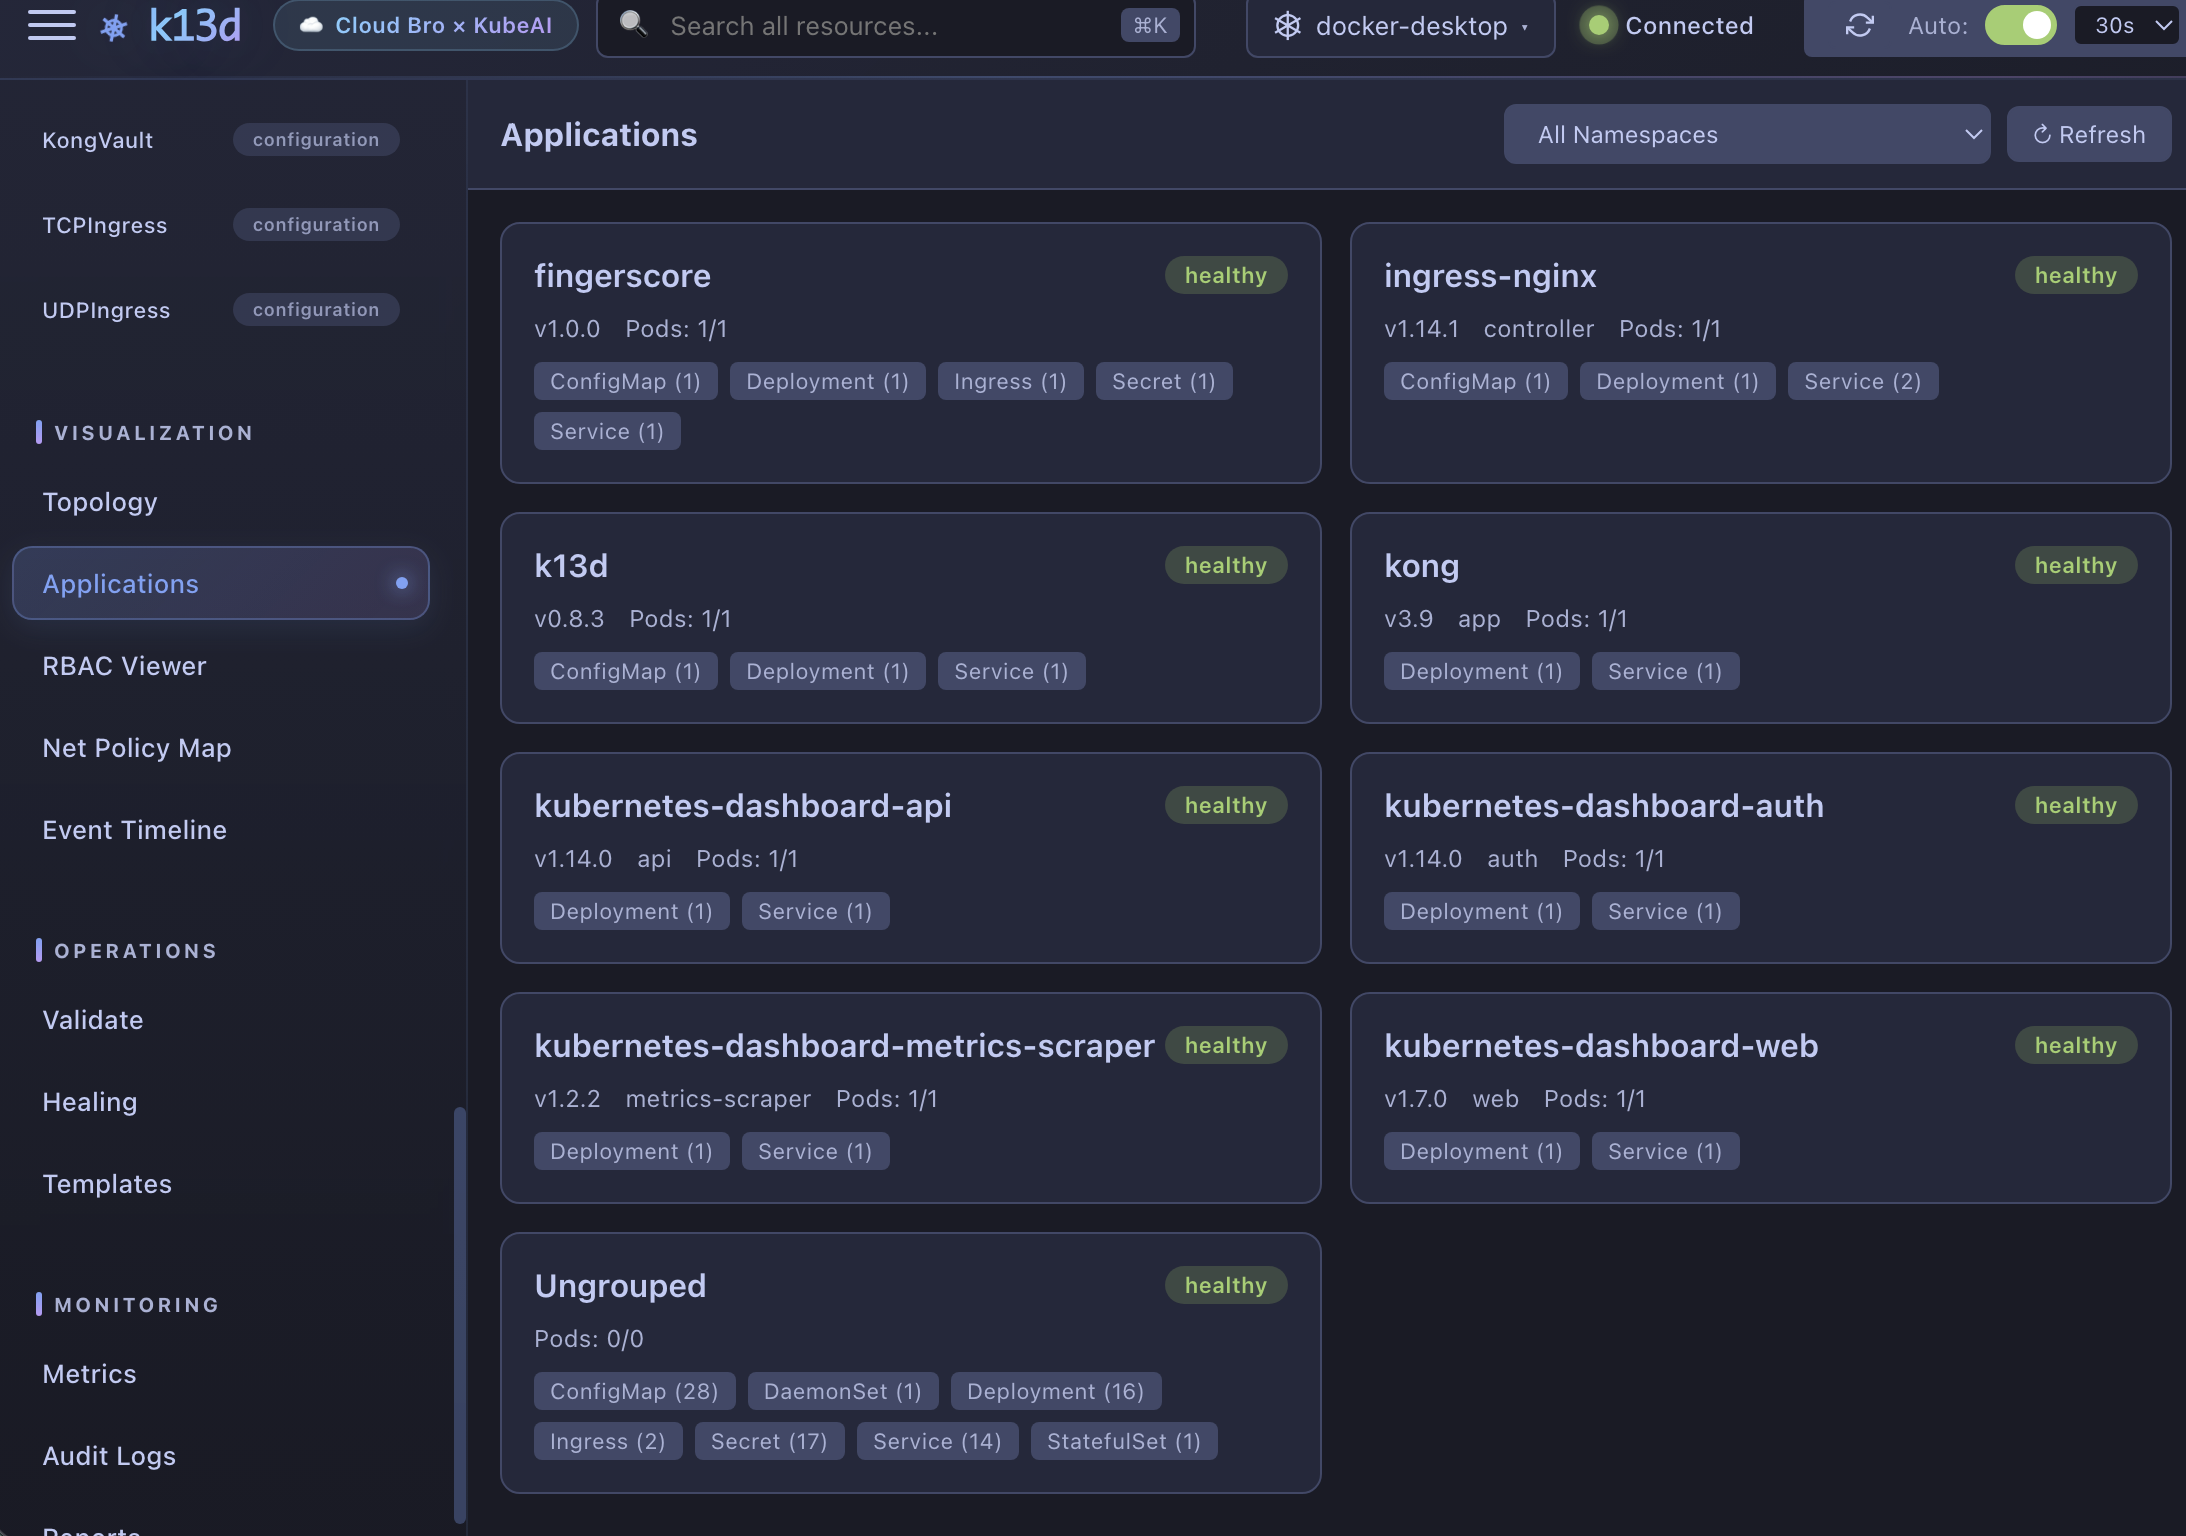2186x1536 pixels.
Task: Navigate to Audit Logs in Monitoring section
Action: [109, 1455]
